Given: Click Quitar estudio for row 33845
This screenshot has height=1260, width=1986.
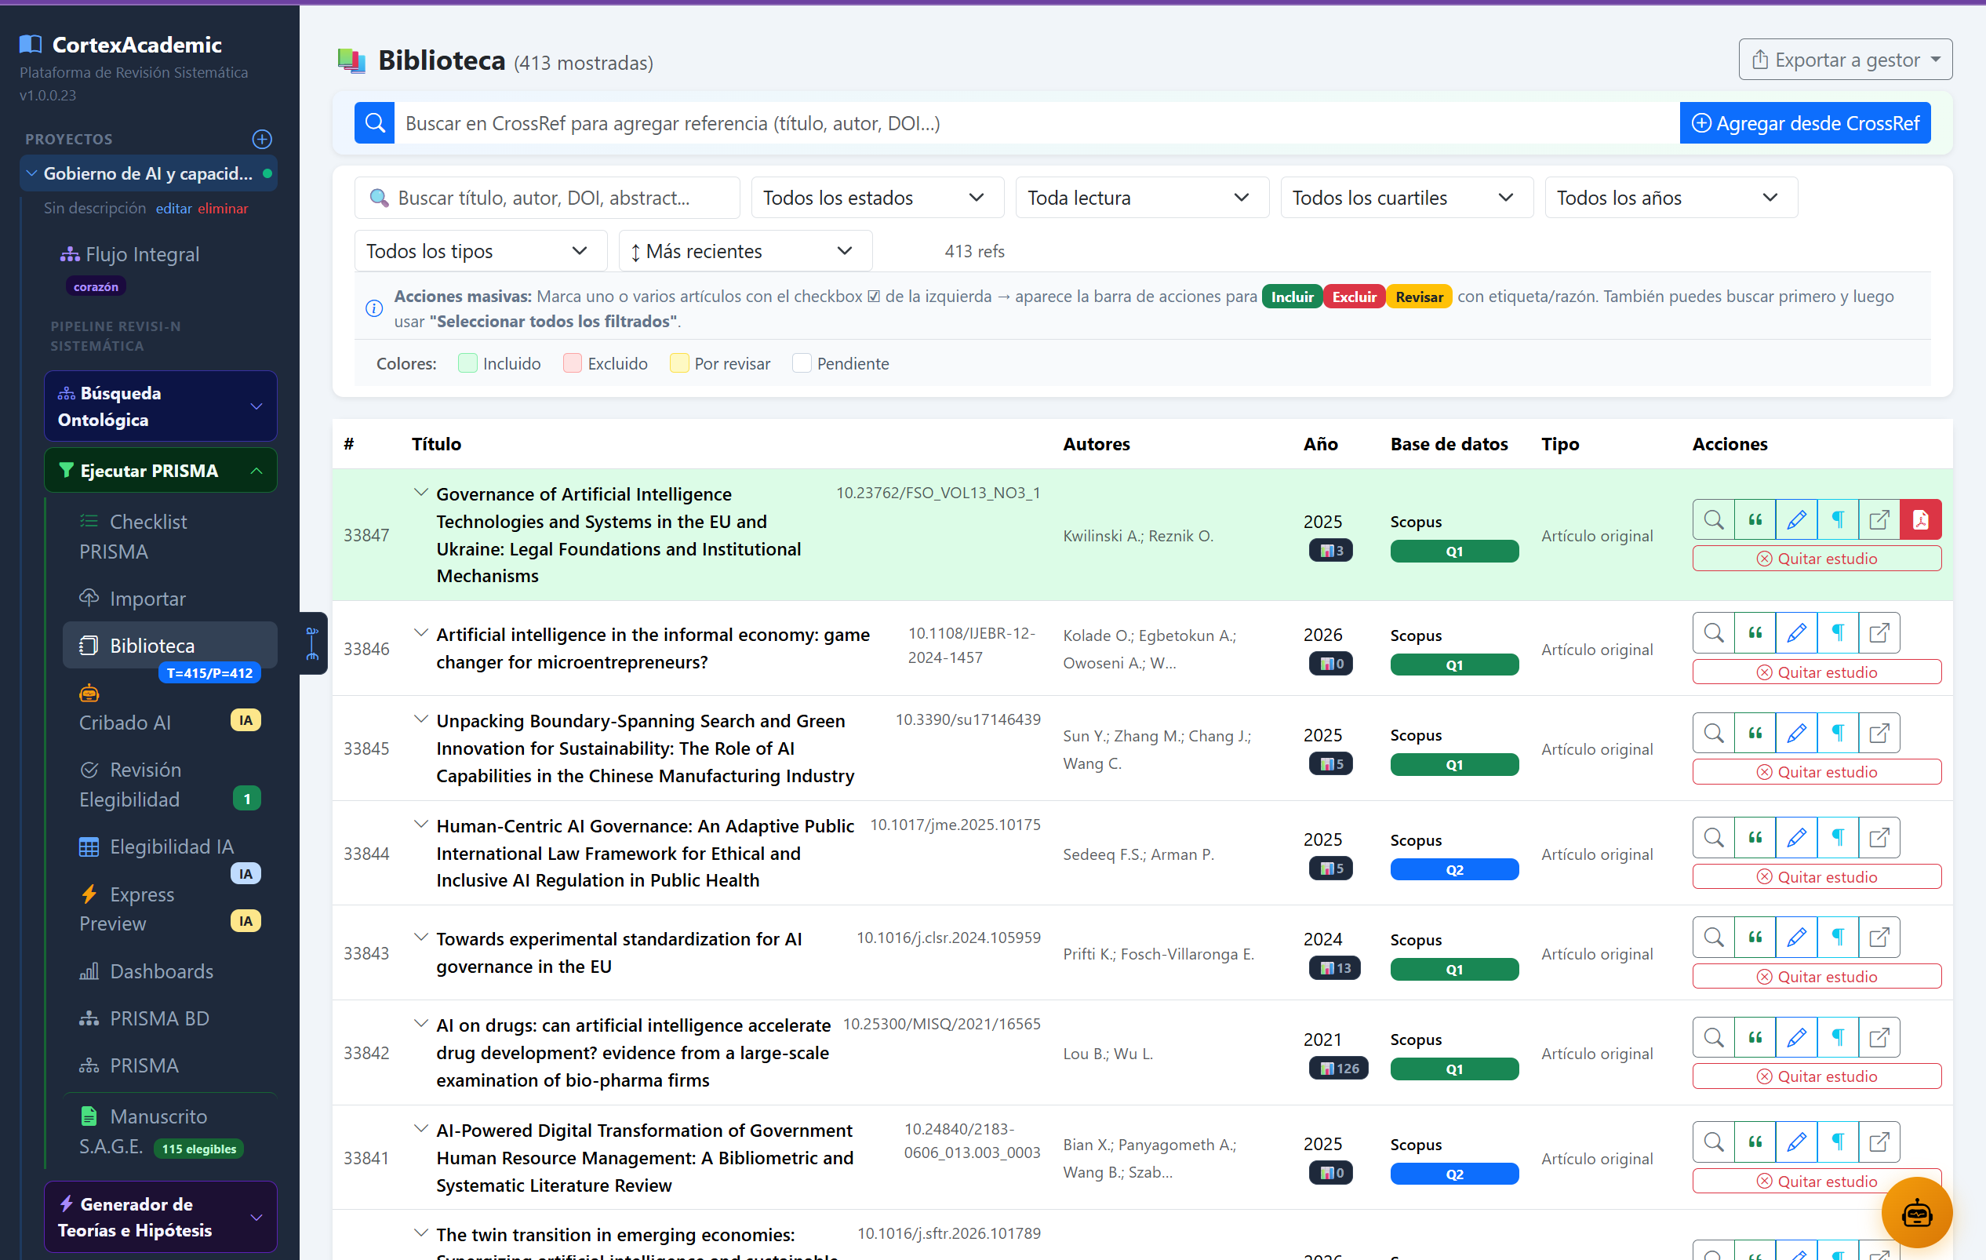Looking at the screenshot, I should [1816, 771].
